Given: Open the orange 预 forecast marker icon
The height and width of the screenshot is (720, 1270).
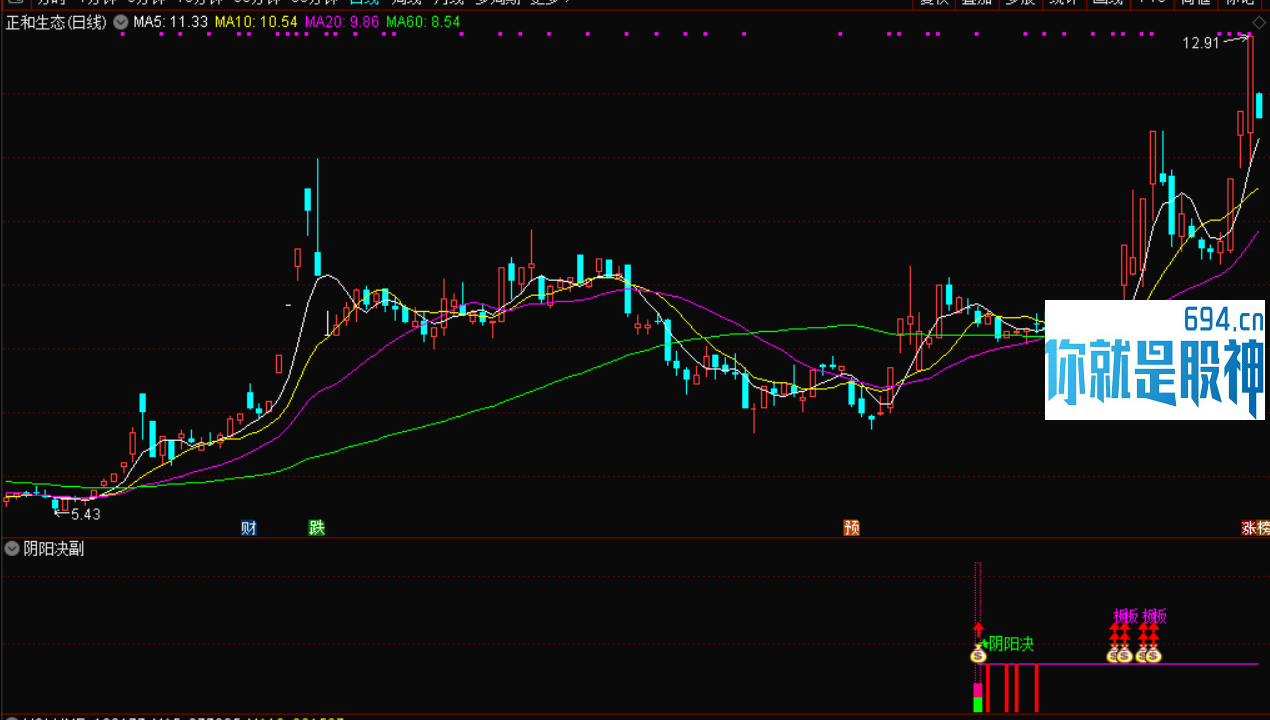Looking at the screenshot, I should pos(852,528).
